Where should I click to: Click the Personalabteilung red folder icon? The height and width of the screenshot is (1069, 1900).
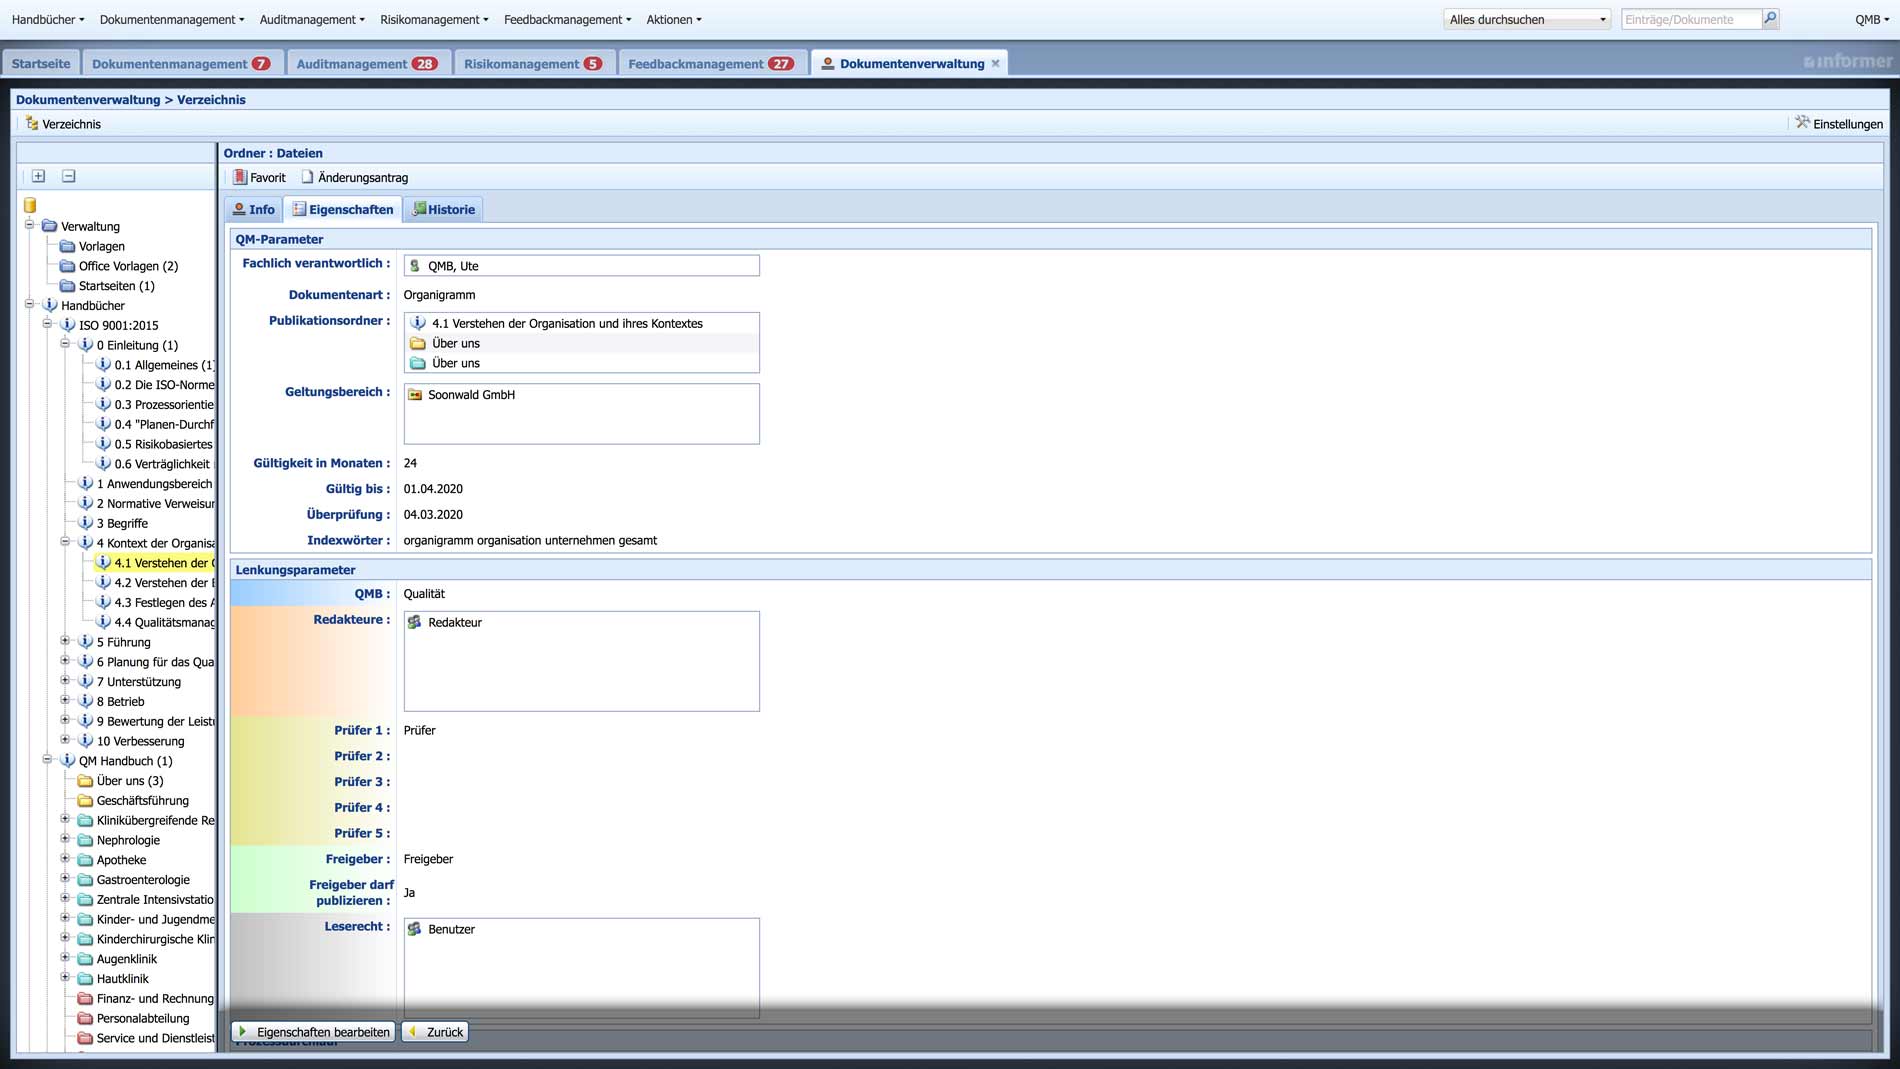(x=85, y=1018)
